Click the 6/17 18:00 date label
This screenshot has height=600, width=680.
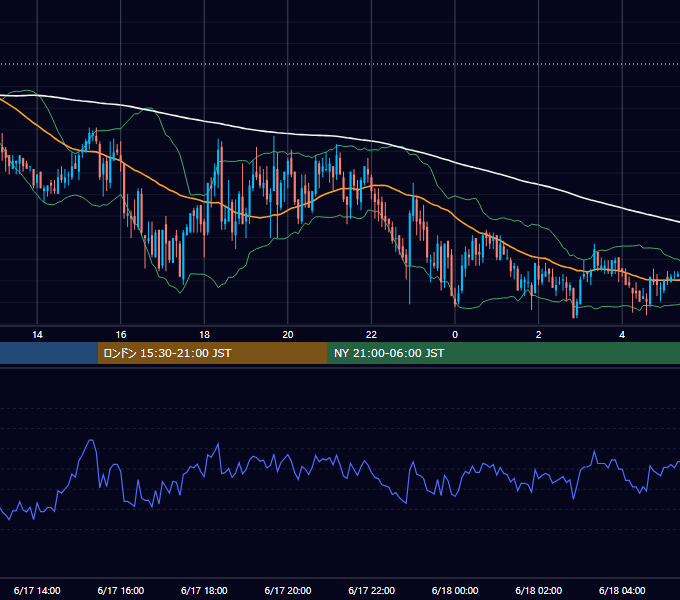(204, 590)
